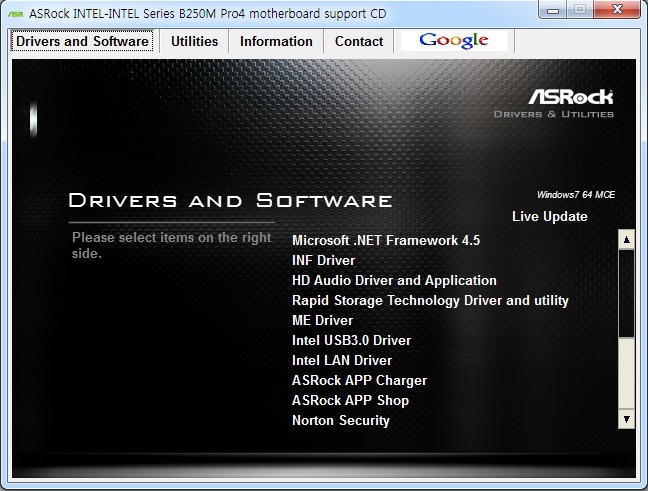This screenshot has height=491, width=648.
Task: Choose ASRock APP Charger
Action: point(359,380)
